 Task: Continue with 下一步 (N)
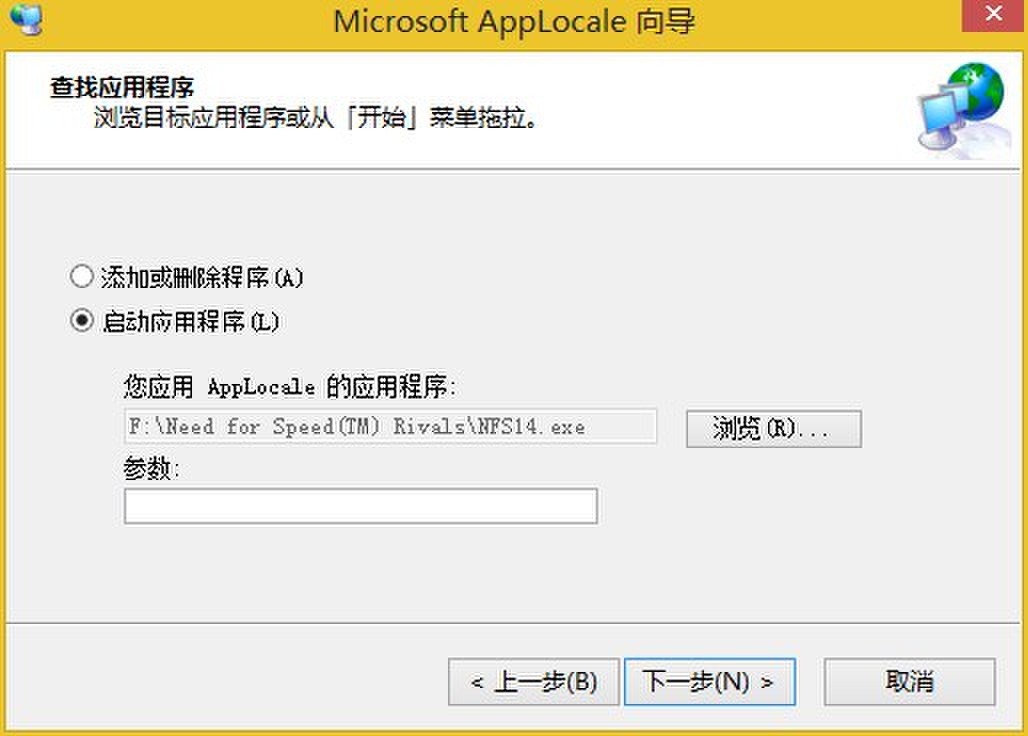pyautogui.click(x=709, y=682)
